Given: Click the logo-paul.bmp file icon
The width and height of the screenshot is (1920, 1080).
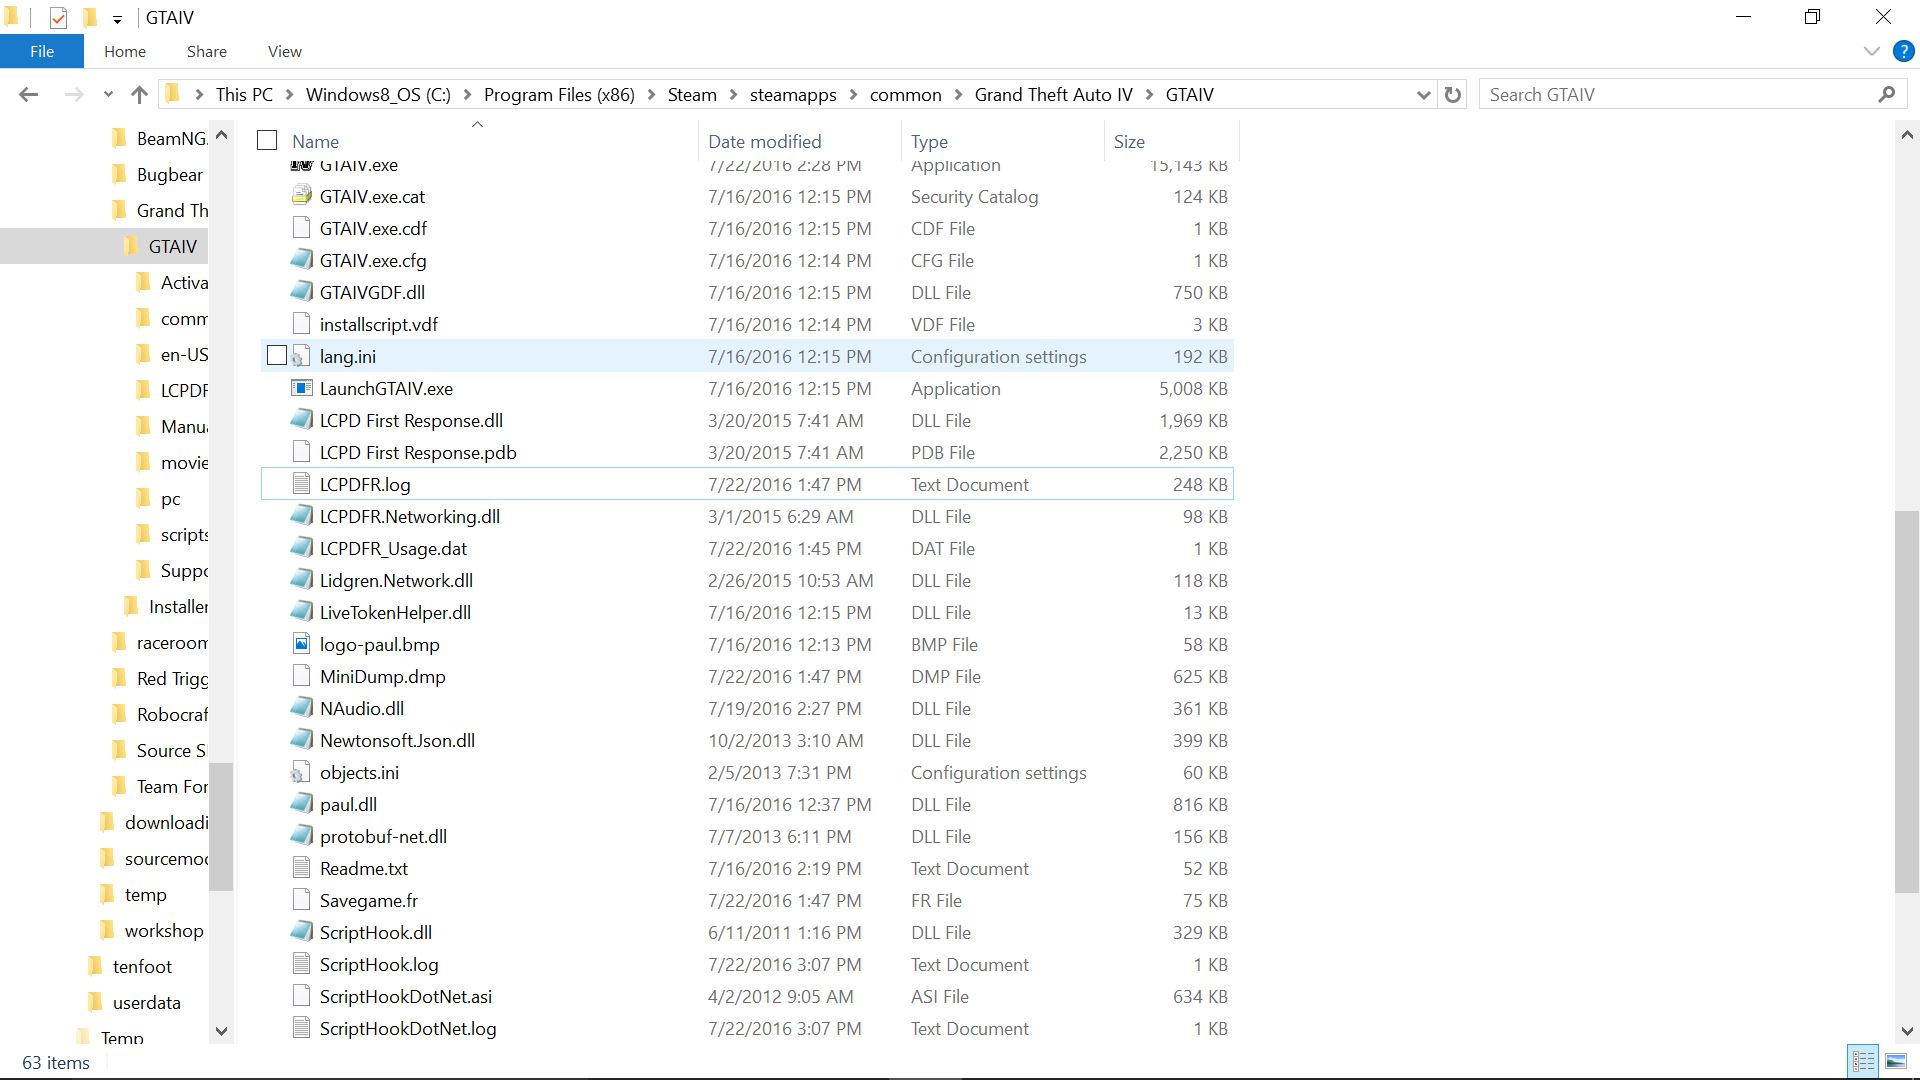Looking at the screenshot, I should point(301,644).
